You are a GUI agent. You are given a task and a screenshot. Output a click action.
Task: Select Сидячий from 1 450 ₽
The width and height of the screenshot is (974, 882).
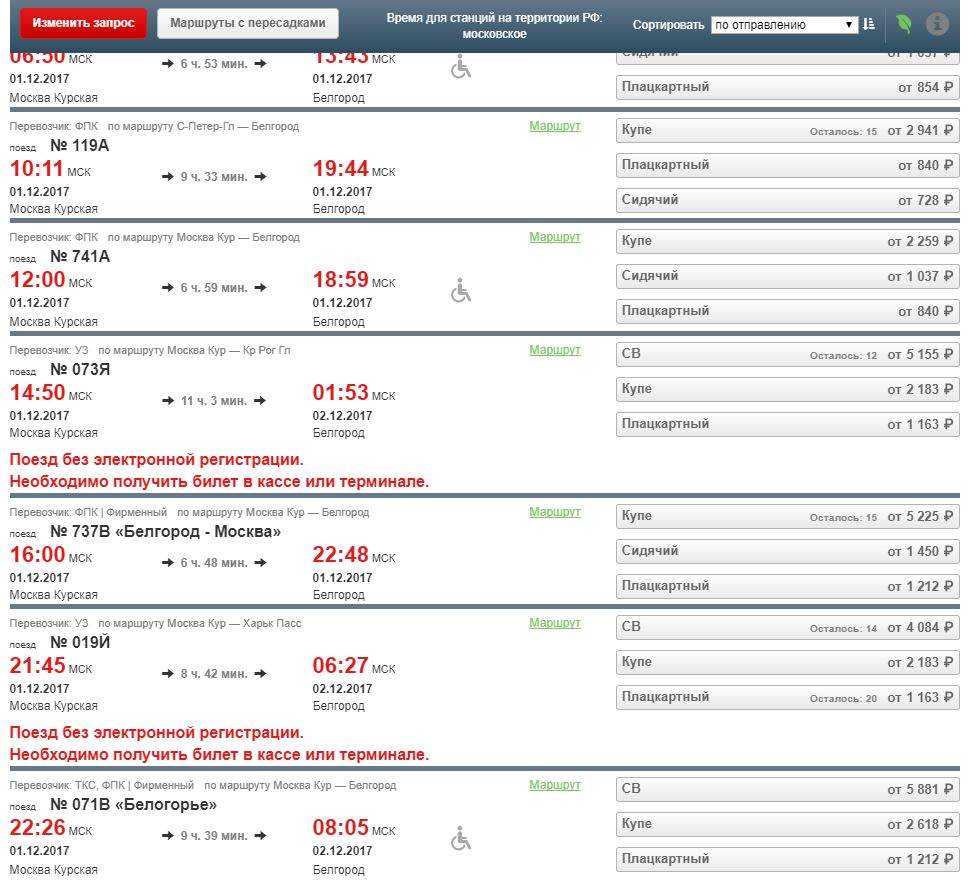point(788,551)
